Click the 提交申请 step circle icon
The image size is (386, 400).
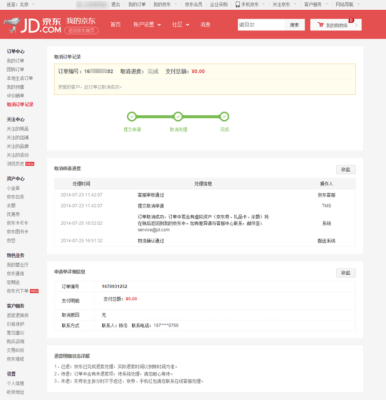pos(132,117)
